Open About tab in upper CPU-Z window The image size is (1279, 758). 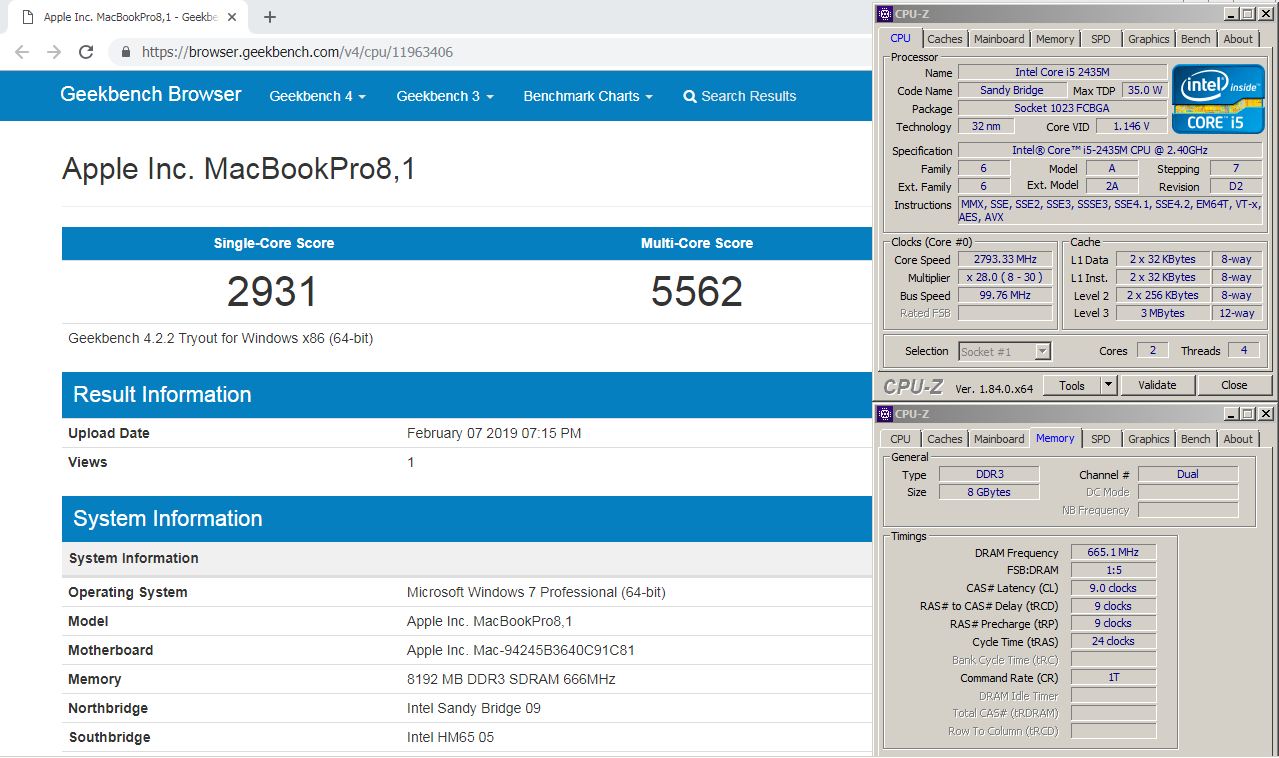1238,39
